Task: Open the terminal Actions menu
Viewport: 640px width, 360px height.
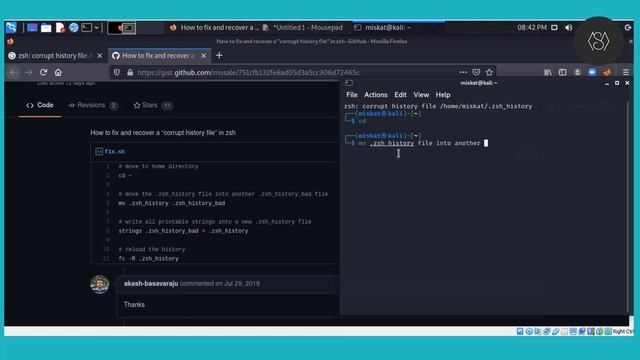Action: pyautogui.click(x=376, y=95)
